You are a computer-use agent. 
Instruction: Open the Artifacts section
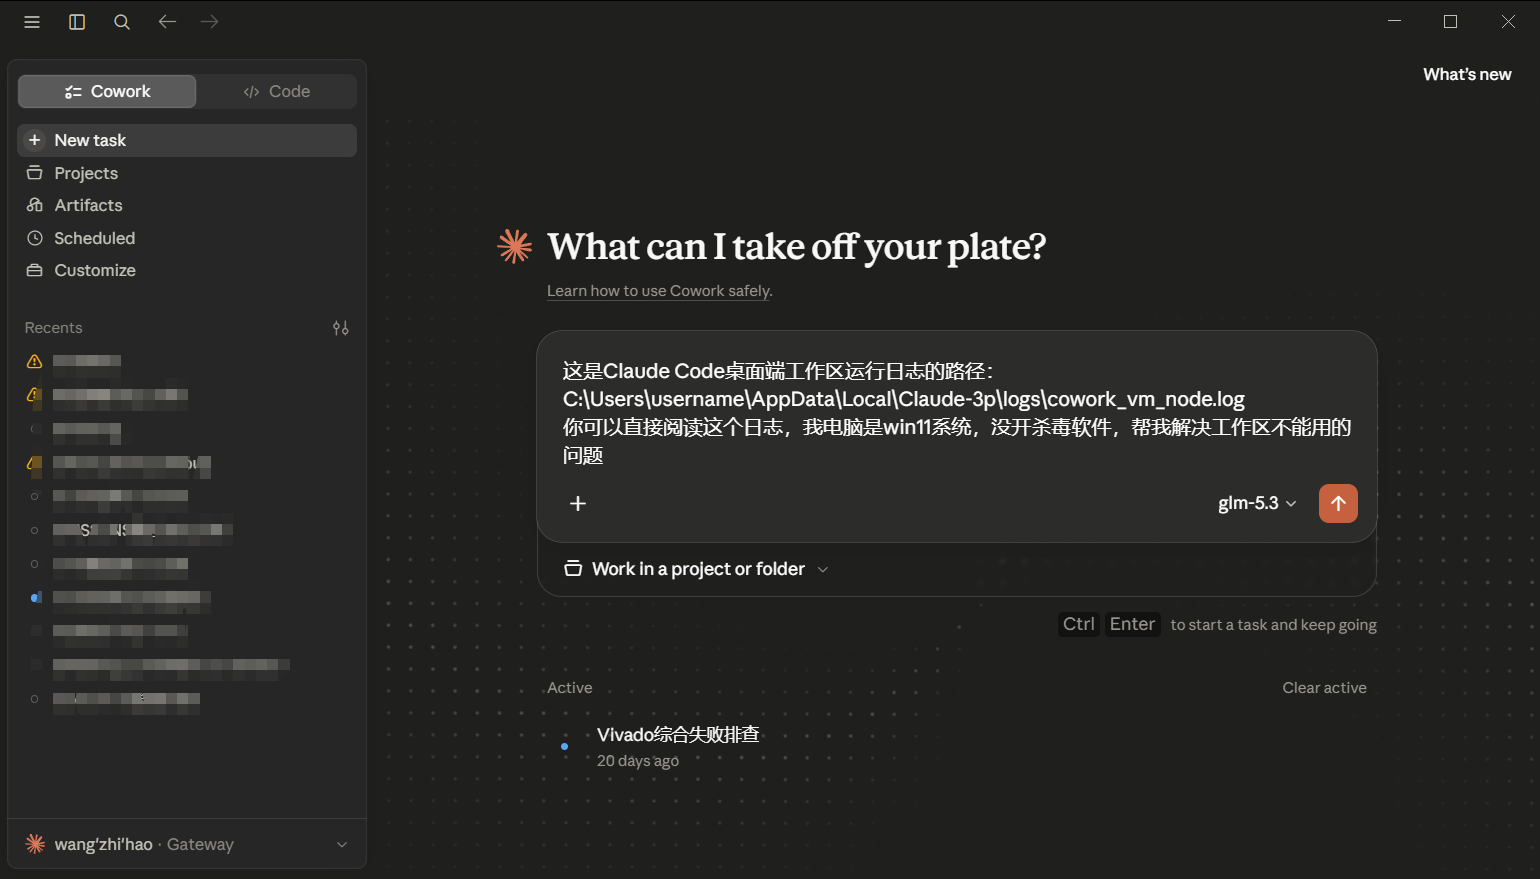pyautogui.click(x=187, y=205)
